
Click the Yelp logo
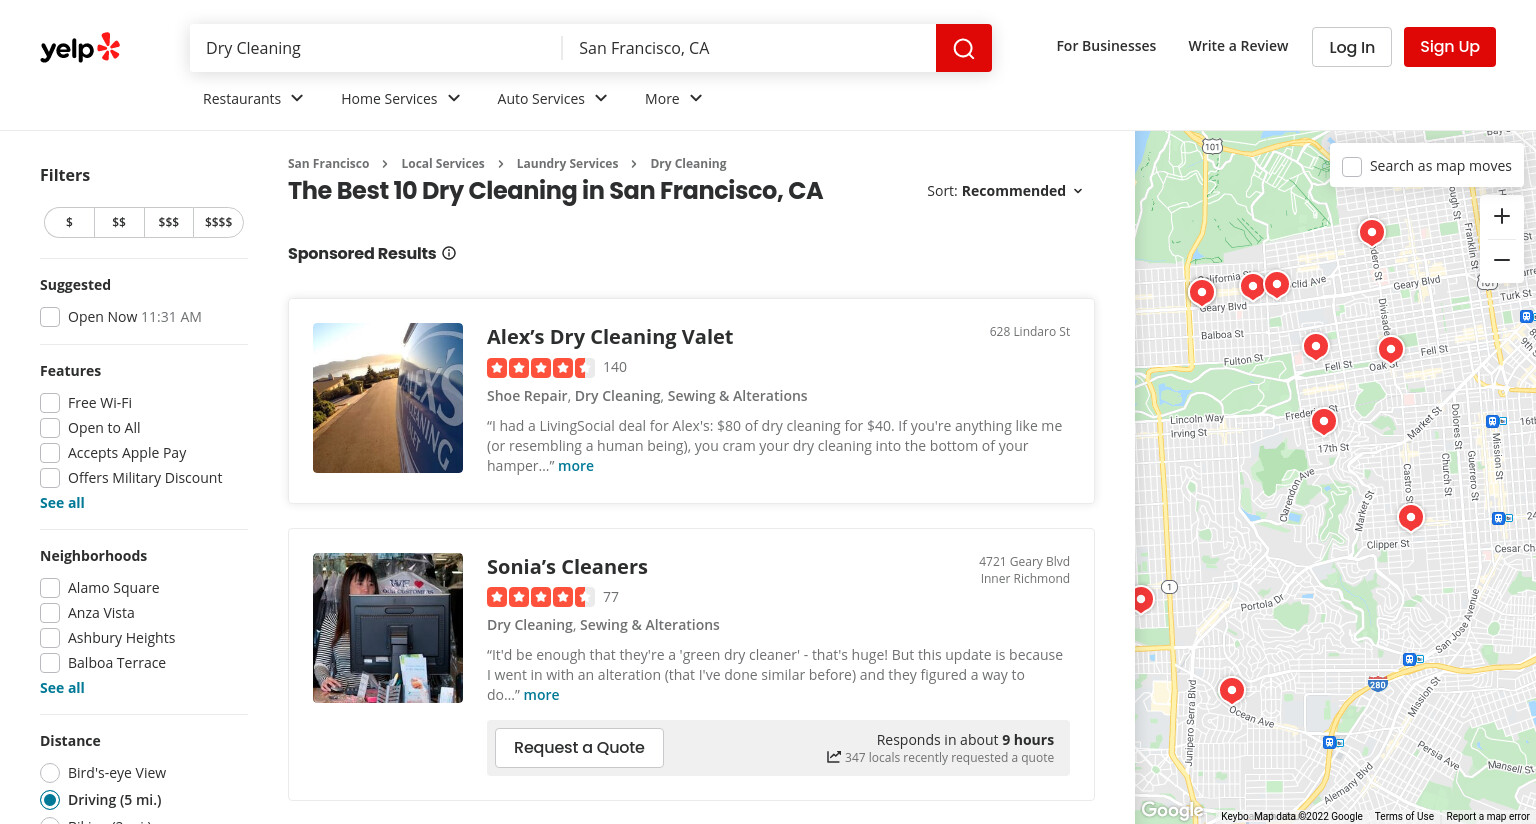coord(80,48)
